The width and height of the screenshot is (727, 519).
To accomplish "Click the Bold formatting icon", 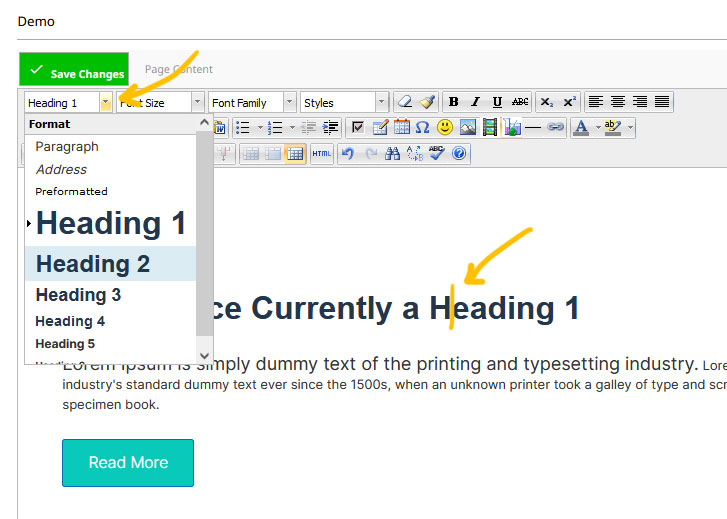I will click(454, 102).
